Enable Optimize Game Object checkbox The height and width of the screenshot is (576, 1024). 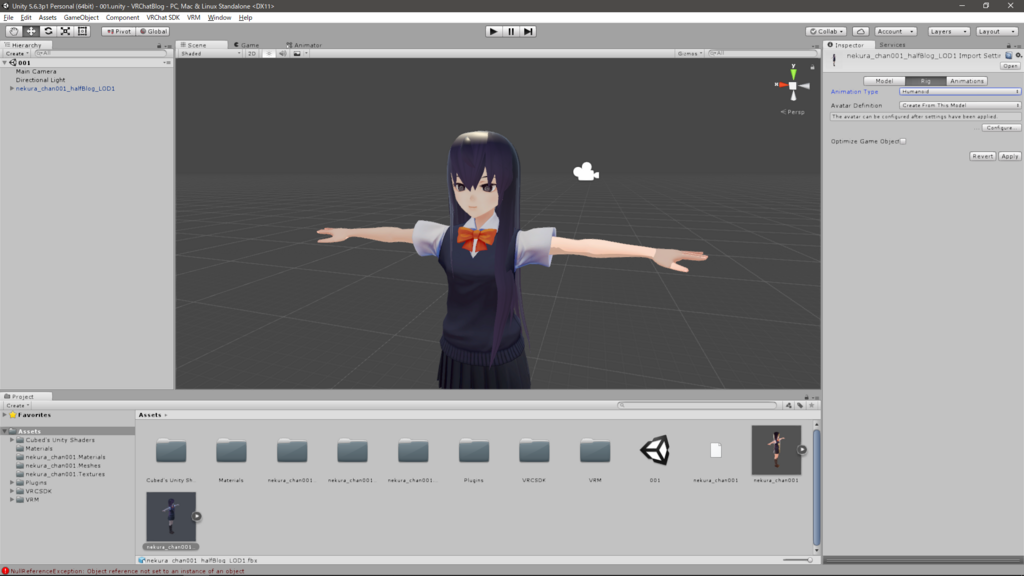coord(903,141)
